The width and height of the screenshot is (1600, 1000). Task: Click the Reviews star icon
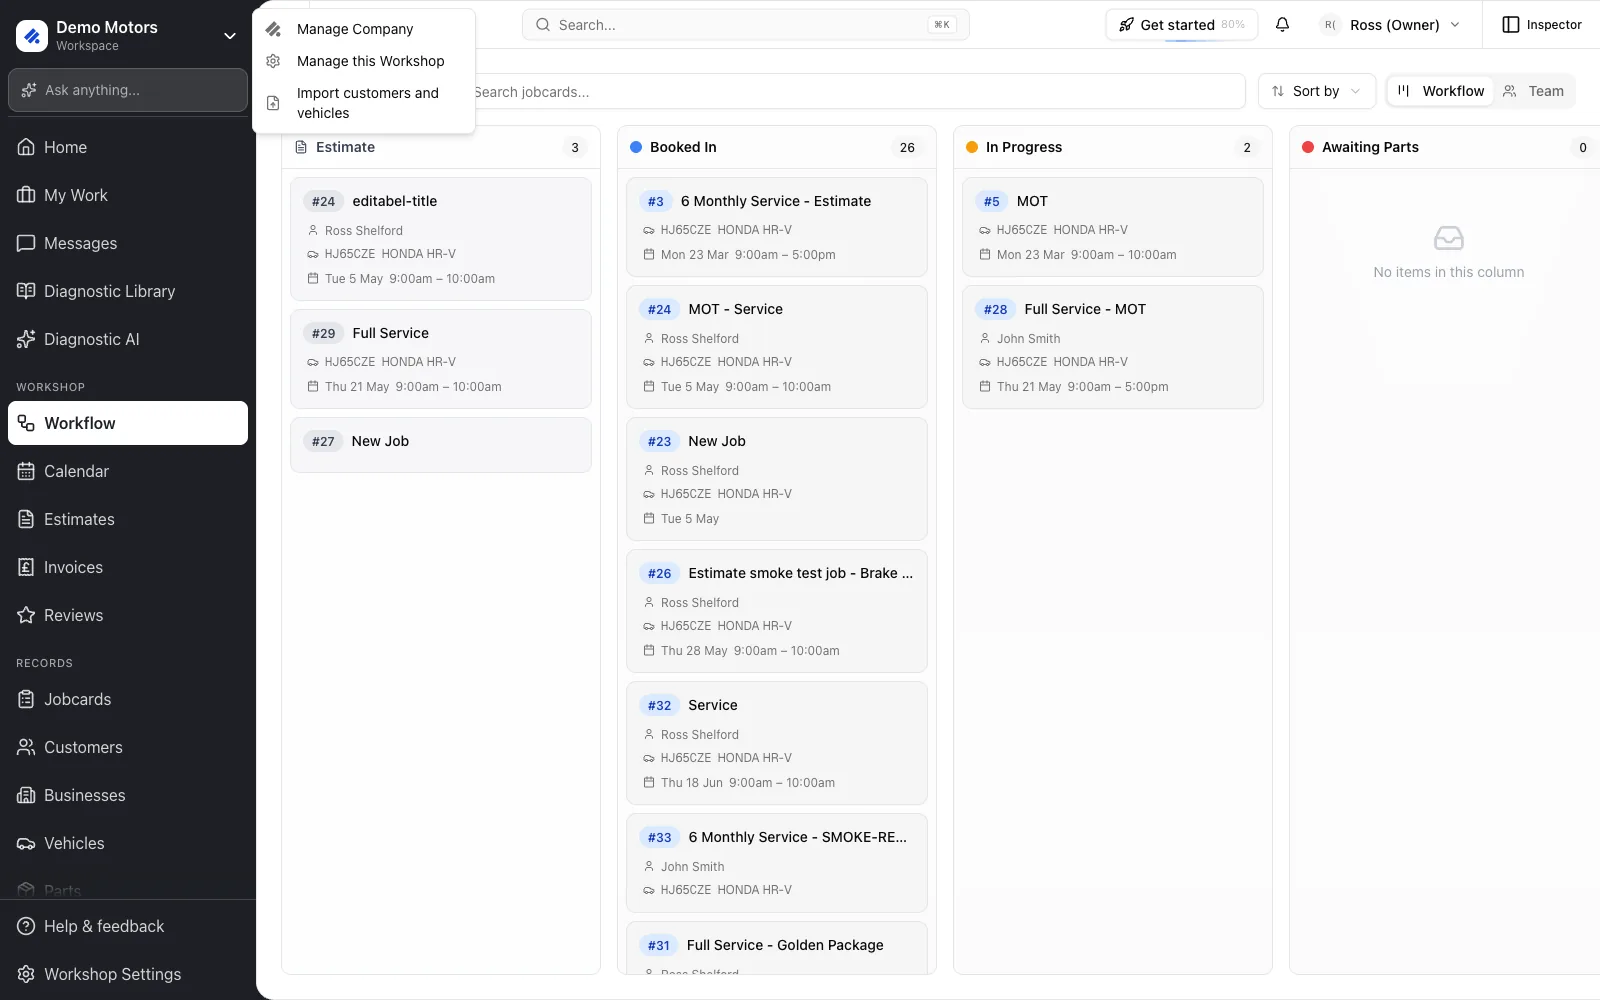coord(26,615)
